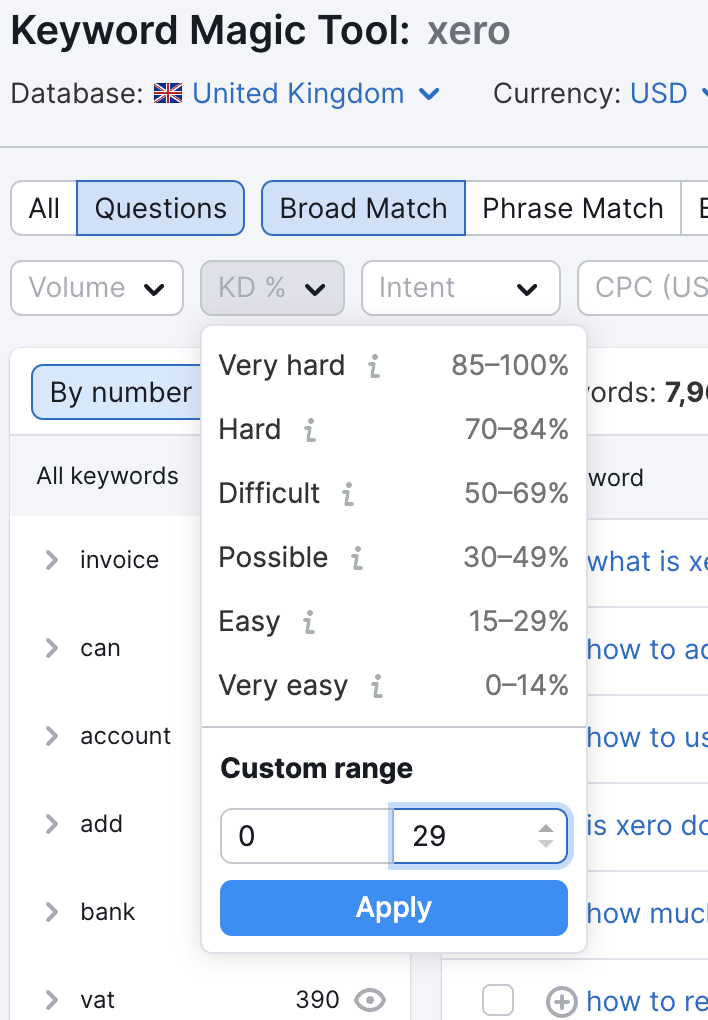
Task: Click info icon next to Difficult
Action: click(x=347, y=495)
